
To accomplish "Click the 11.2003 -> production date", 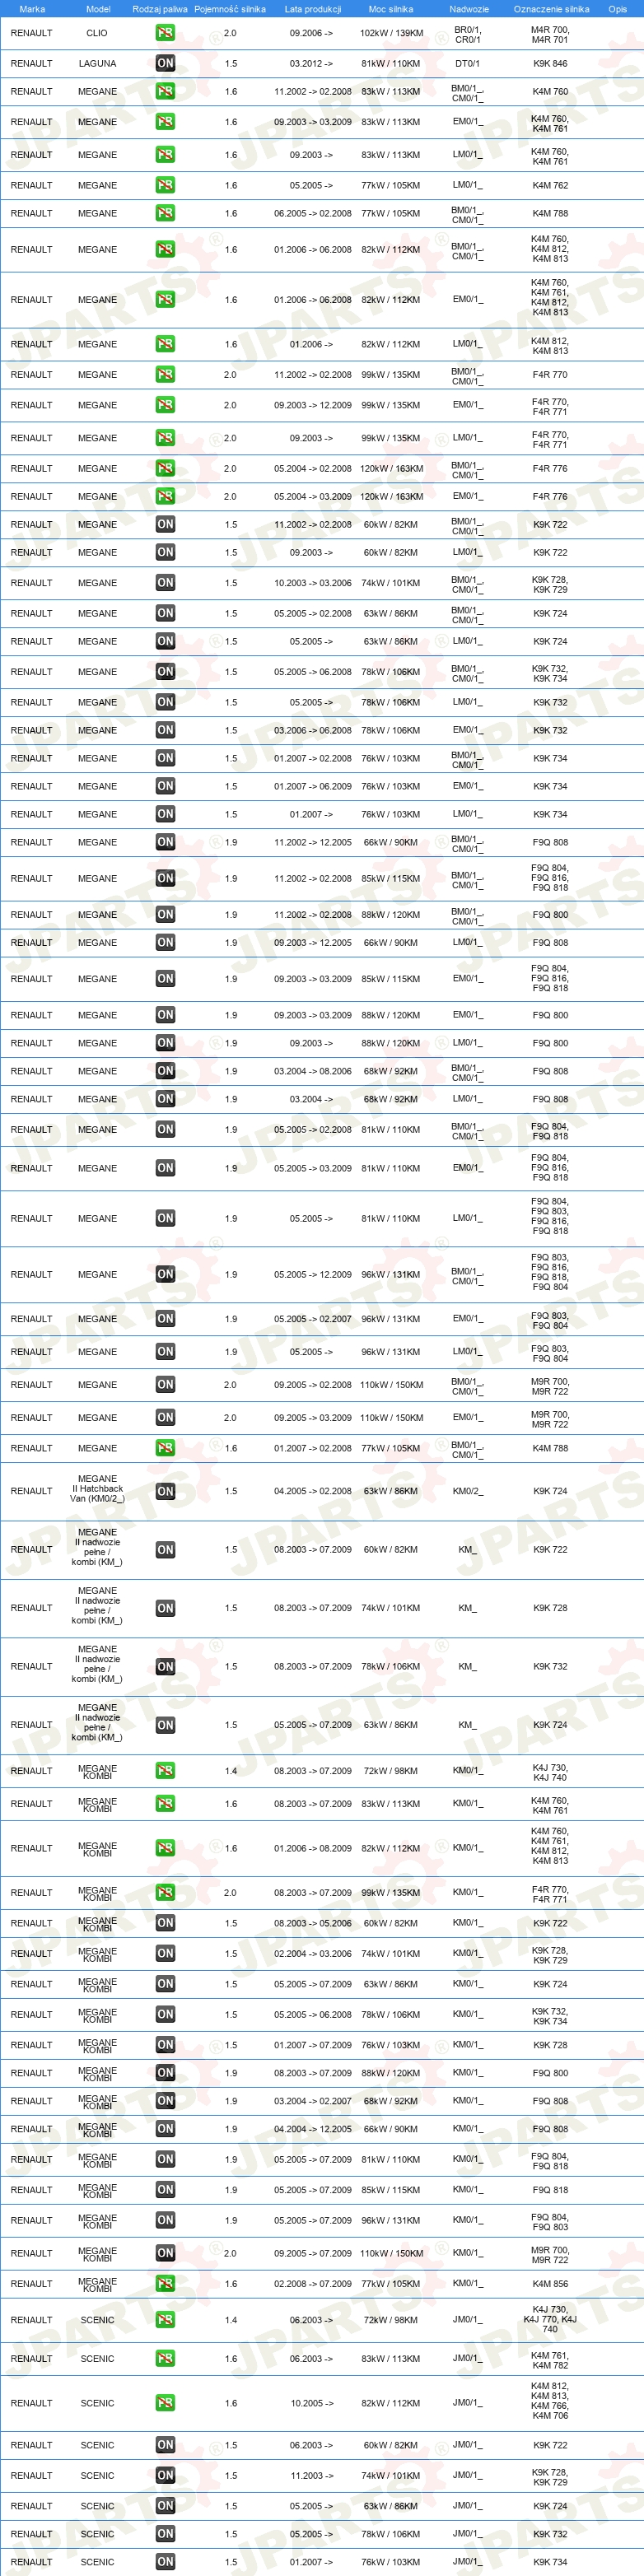I will point(311,2476).
